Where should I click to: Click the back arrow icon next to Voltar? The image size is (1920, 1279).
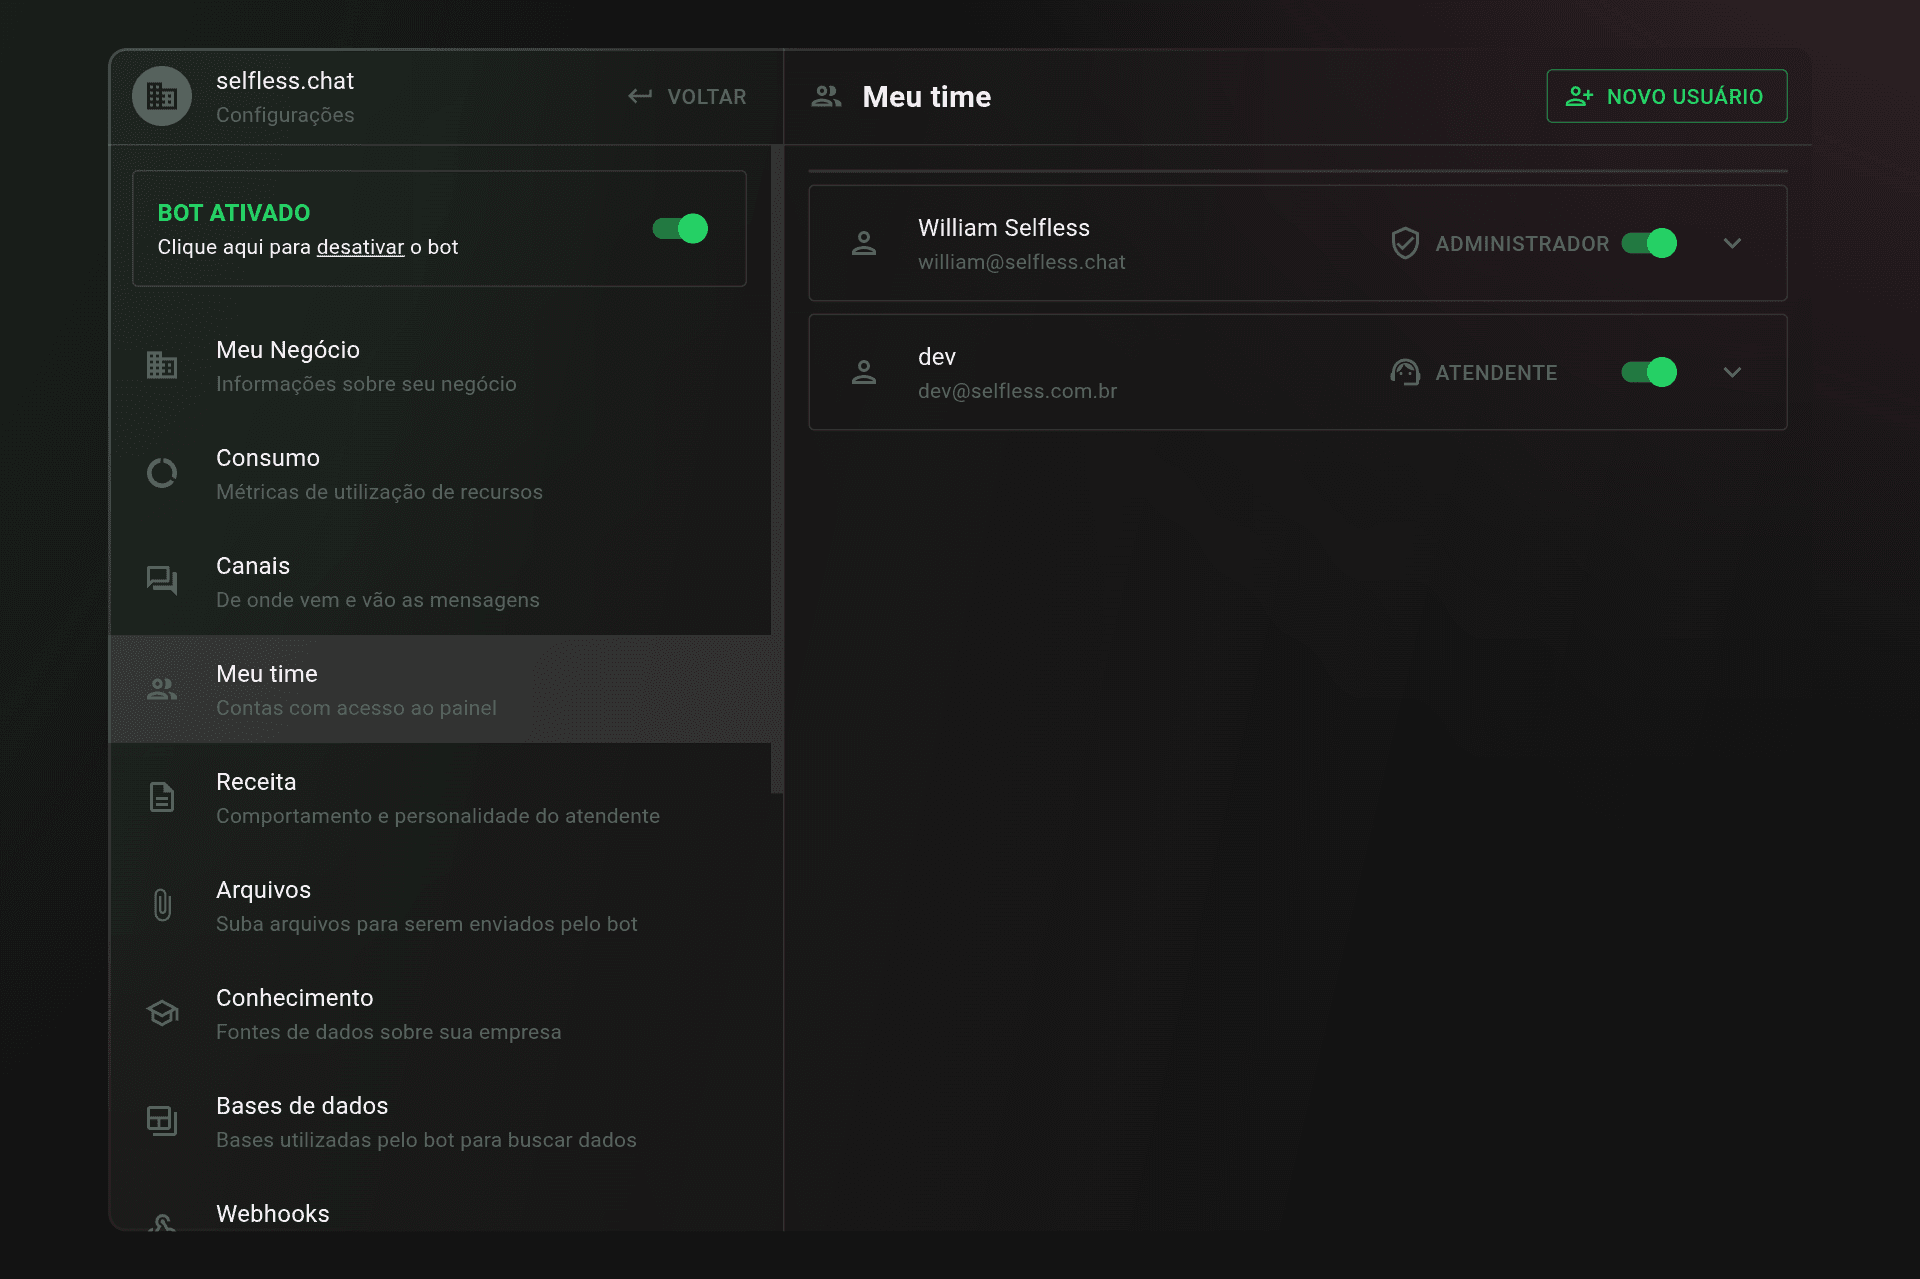point(640,96)
